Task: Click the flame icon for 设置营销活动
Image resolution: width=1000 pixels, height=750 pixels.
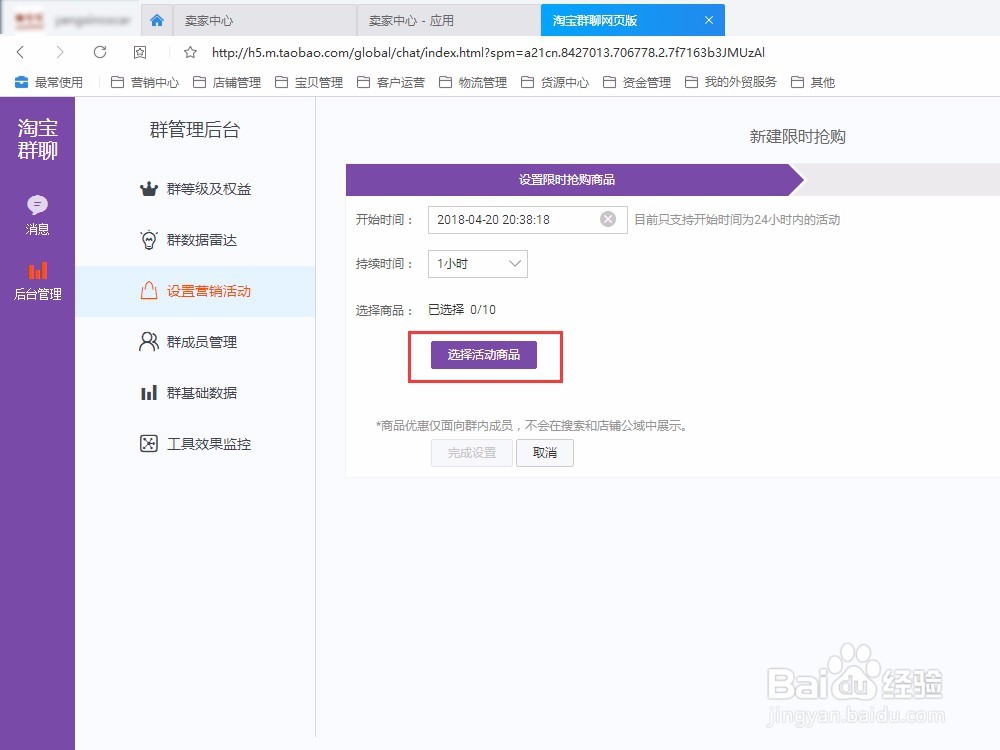Action: 148,291
